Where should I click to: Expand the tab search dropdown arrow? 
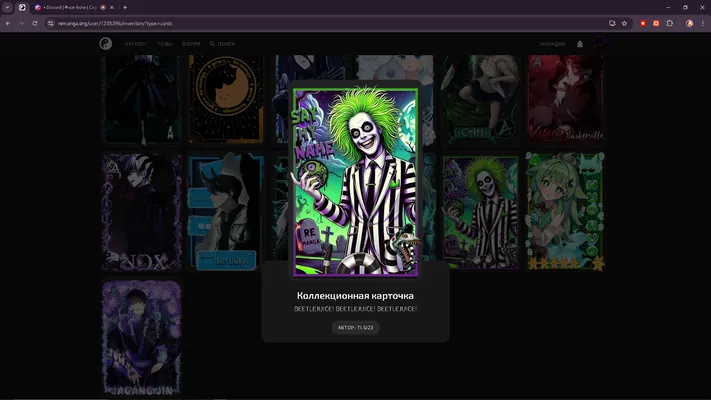click(7, 7)
